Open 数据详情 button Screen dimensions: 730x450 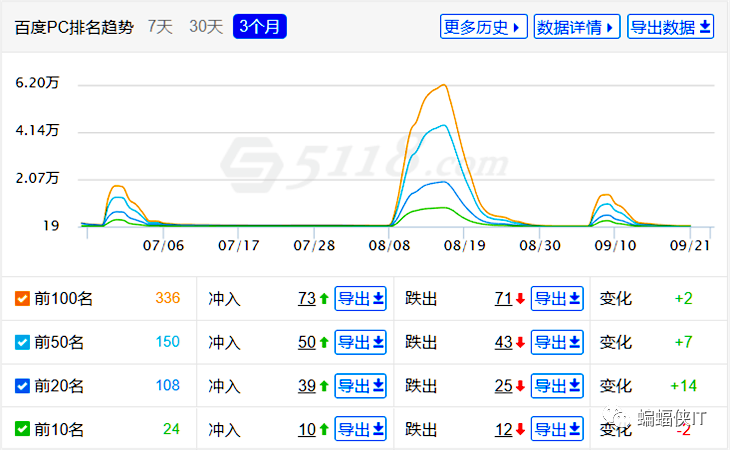point(577,27)
